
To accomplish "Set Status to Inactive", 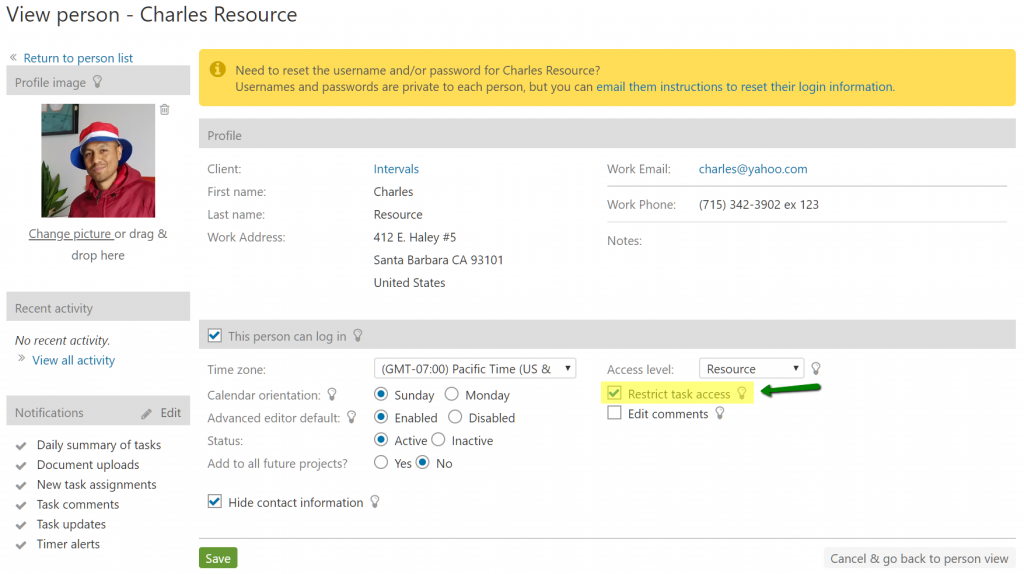I will tap(438, 440).
